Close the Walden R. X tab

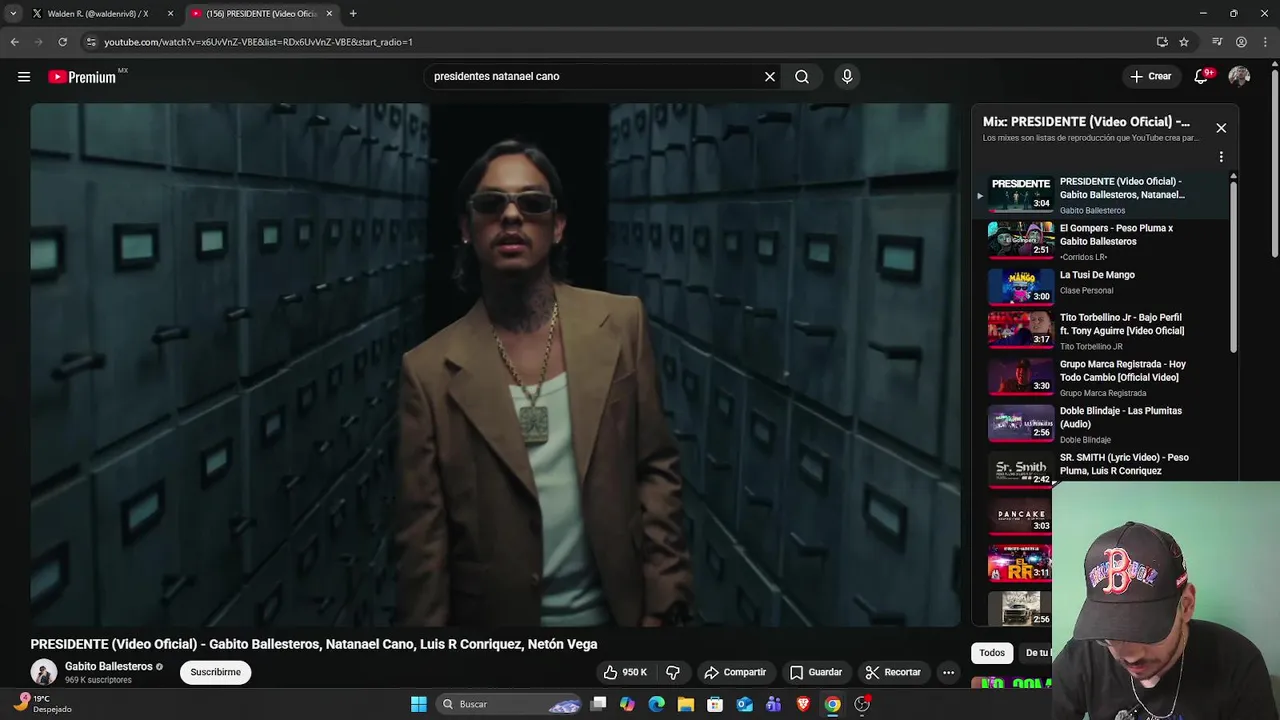[170, 14]
